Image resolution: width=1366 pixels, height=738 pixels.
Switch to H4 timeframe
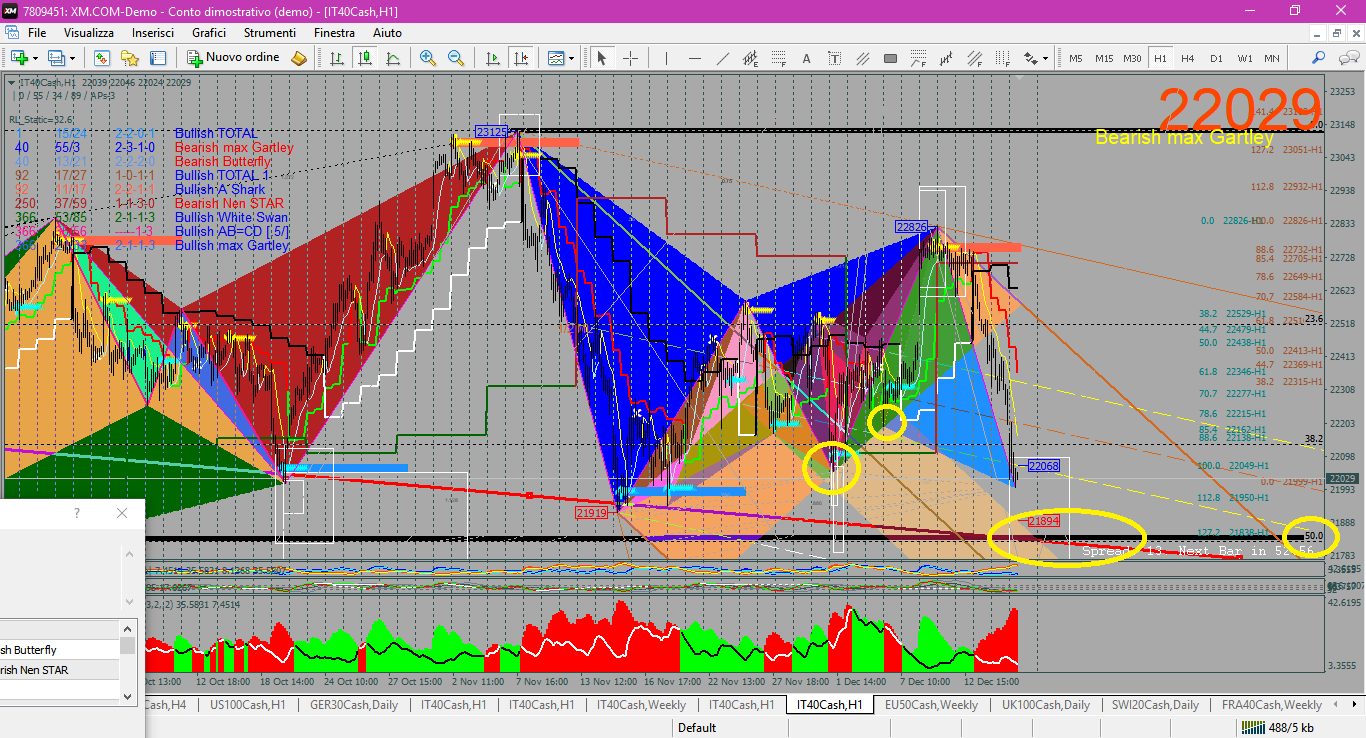click(1188, 58)
